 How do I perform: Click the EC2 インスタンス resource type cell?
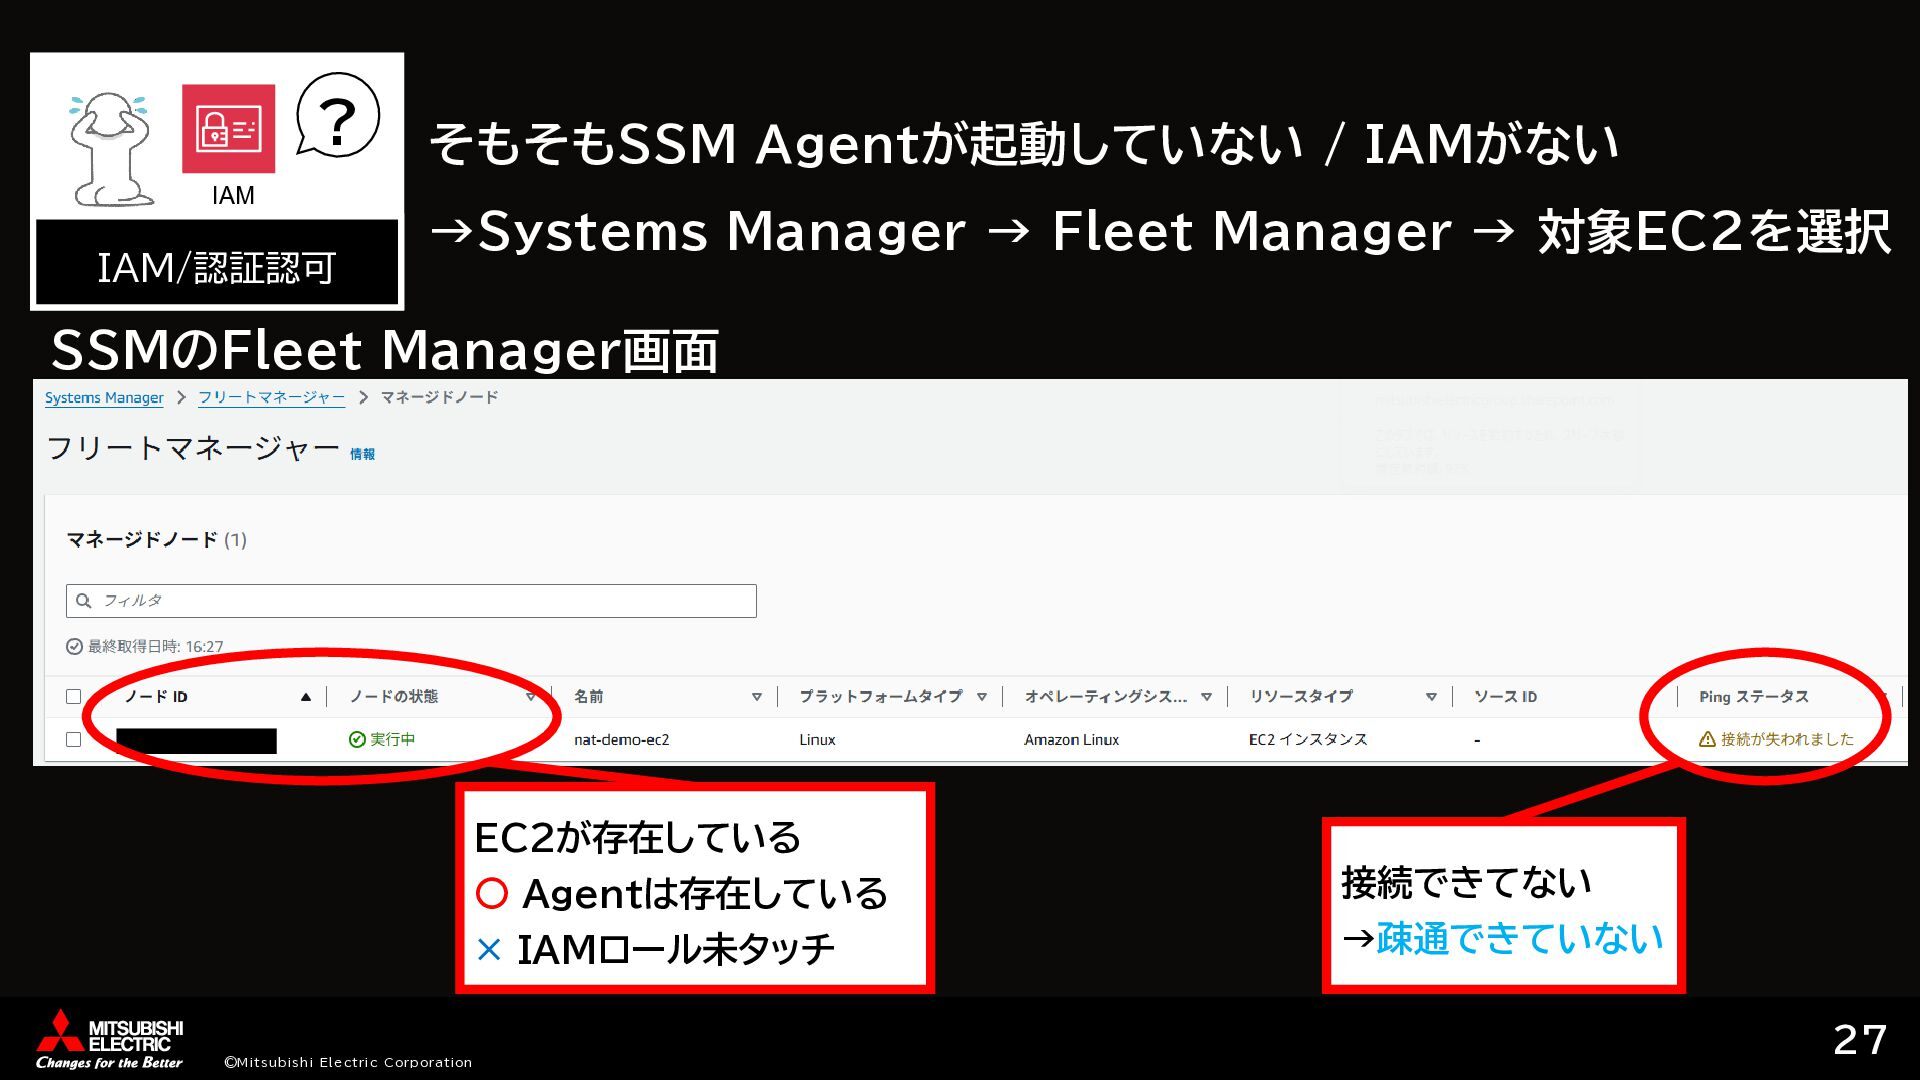[1308, 740]
